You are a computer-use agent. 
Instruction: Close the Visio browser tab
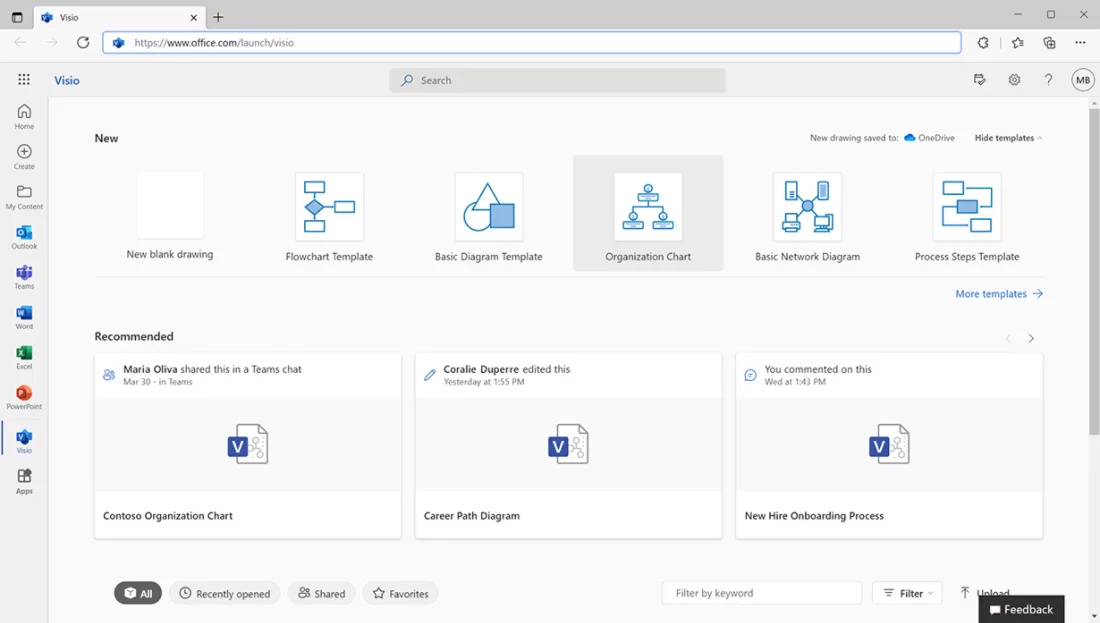(194, 18)
